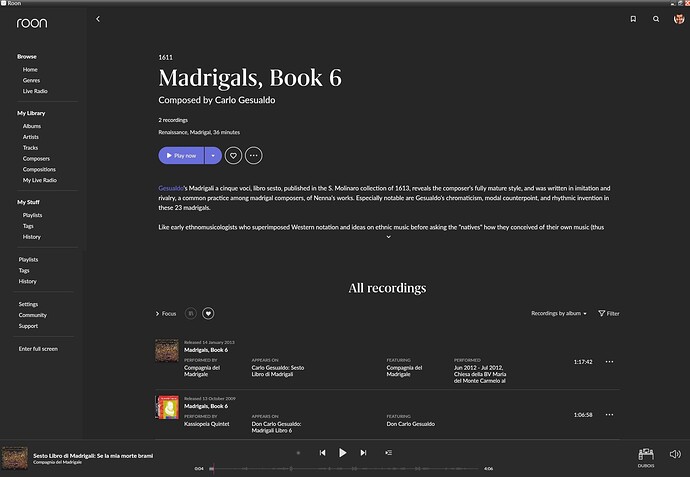Open the Filter funnel

click(x=609, y=313)
